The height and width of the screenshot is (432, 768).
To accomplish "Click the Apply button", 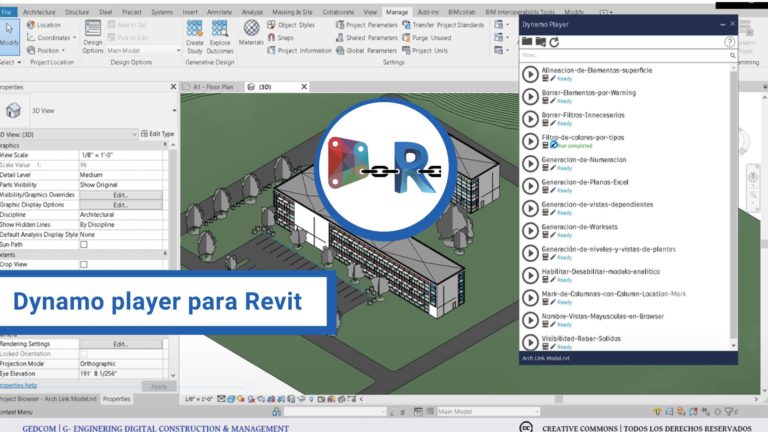I will [159, 386].
